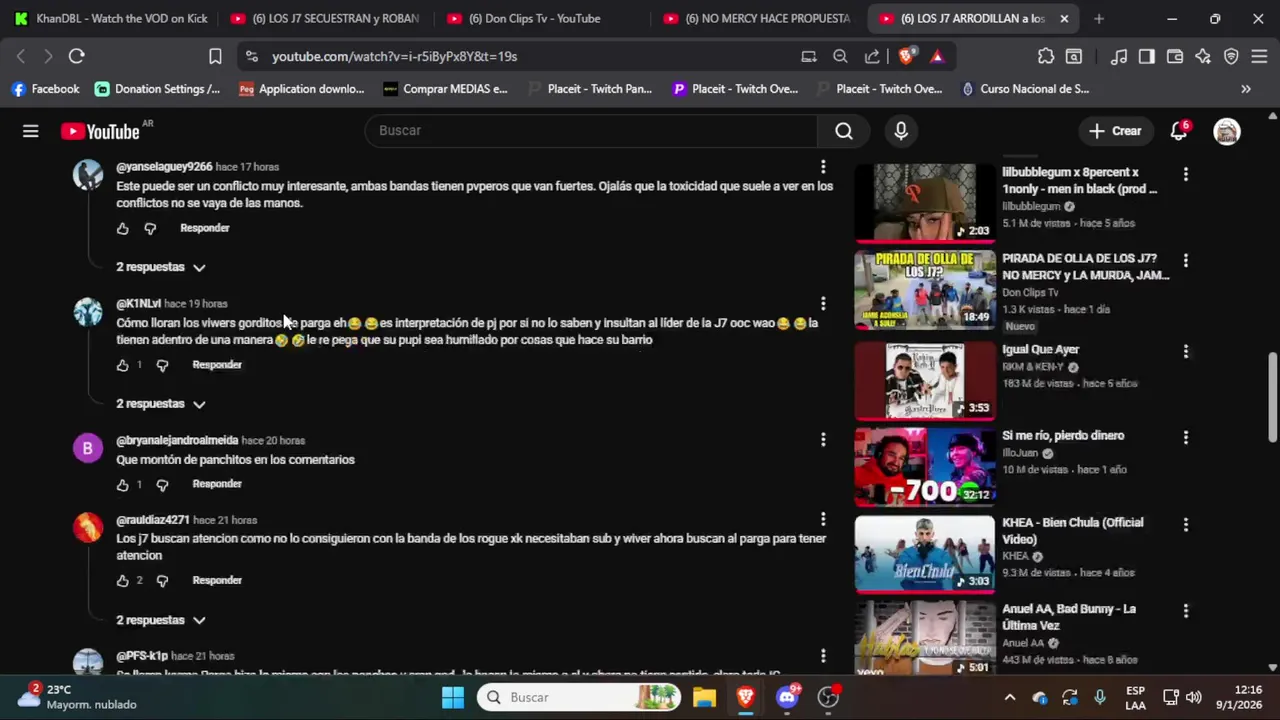Show hidden system tray icons chevron
This screenshot has height=720, width=1280.
[x=1010, y=697]
